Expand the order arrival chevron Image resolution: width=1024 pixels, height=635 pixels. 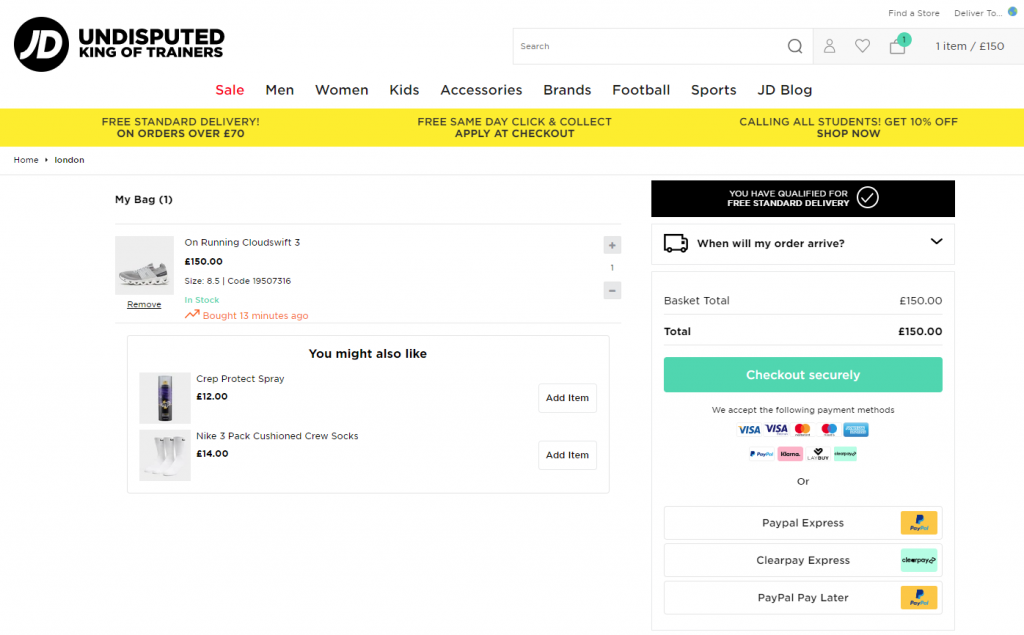[936, 242]
